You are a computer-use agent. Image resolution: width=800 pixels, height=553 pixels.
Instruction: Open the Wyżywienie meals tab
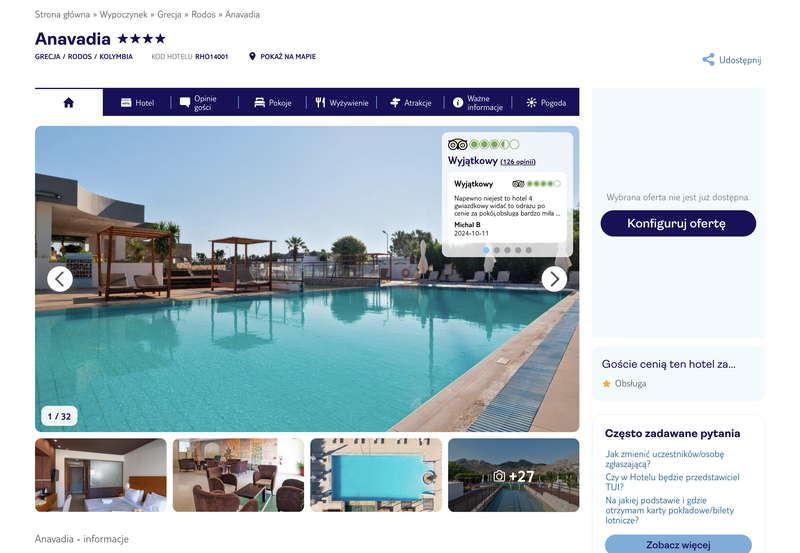coord(341,103)
